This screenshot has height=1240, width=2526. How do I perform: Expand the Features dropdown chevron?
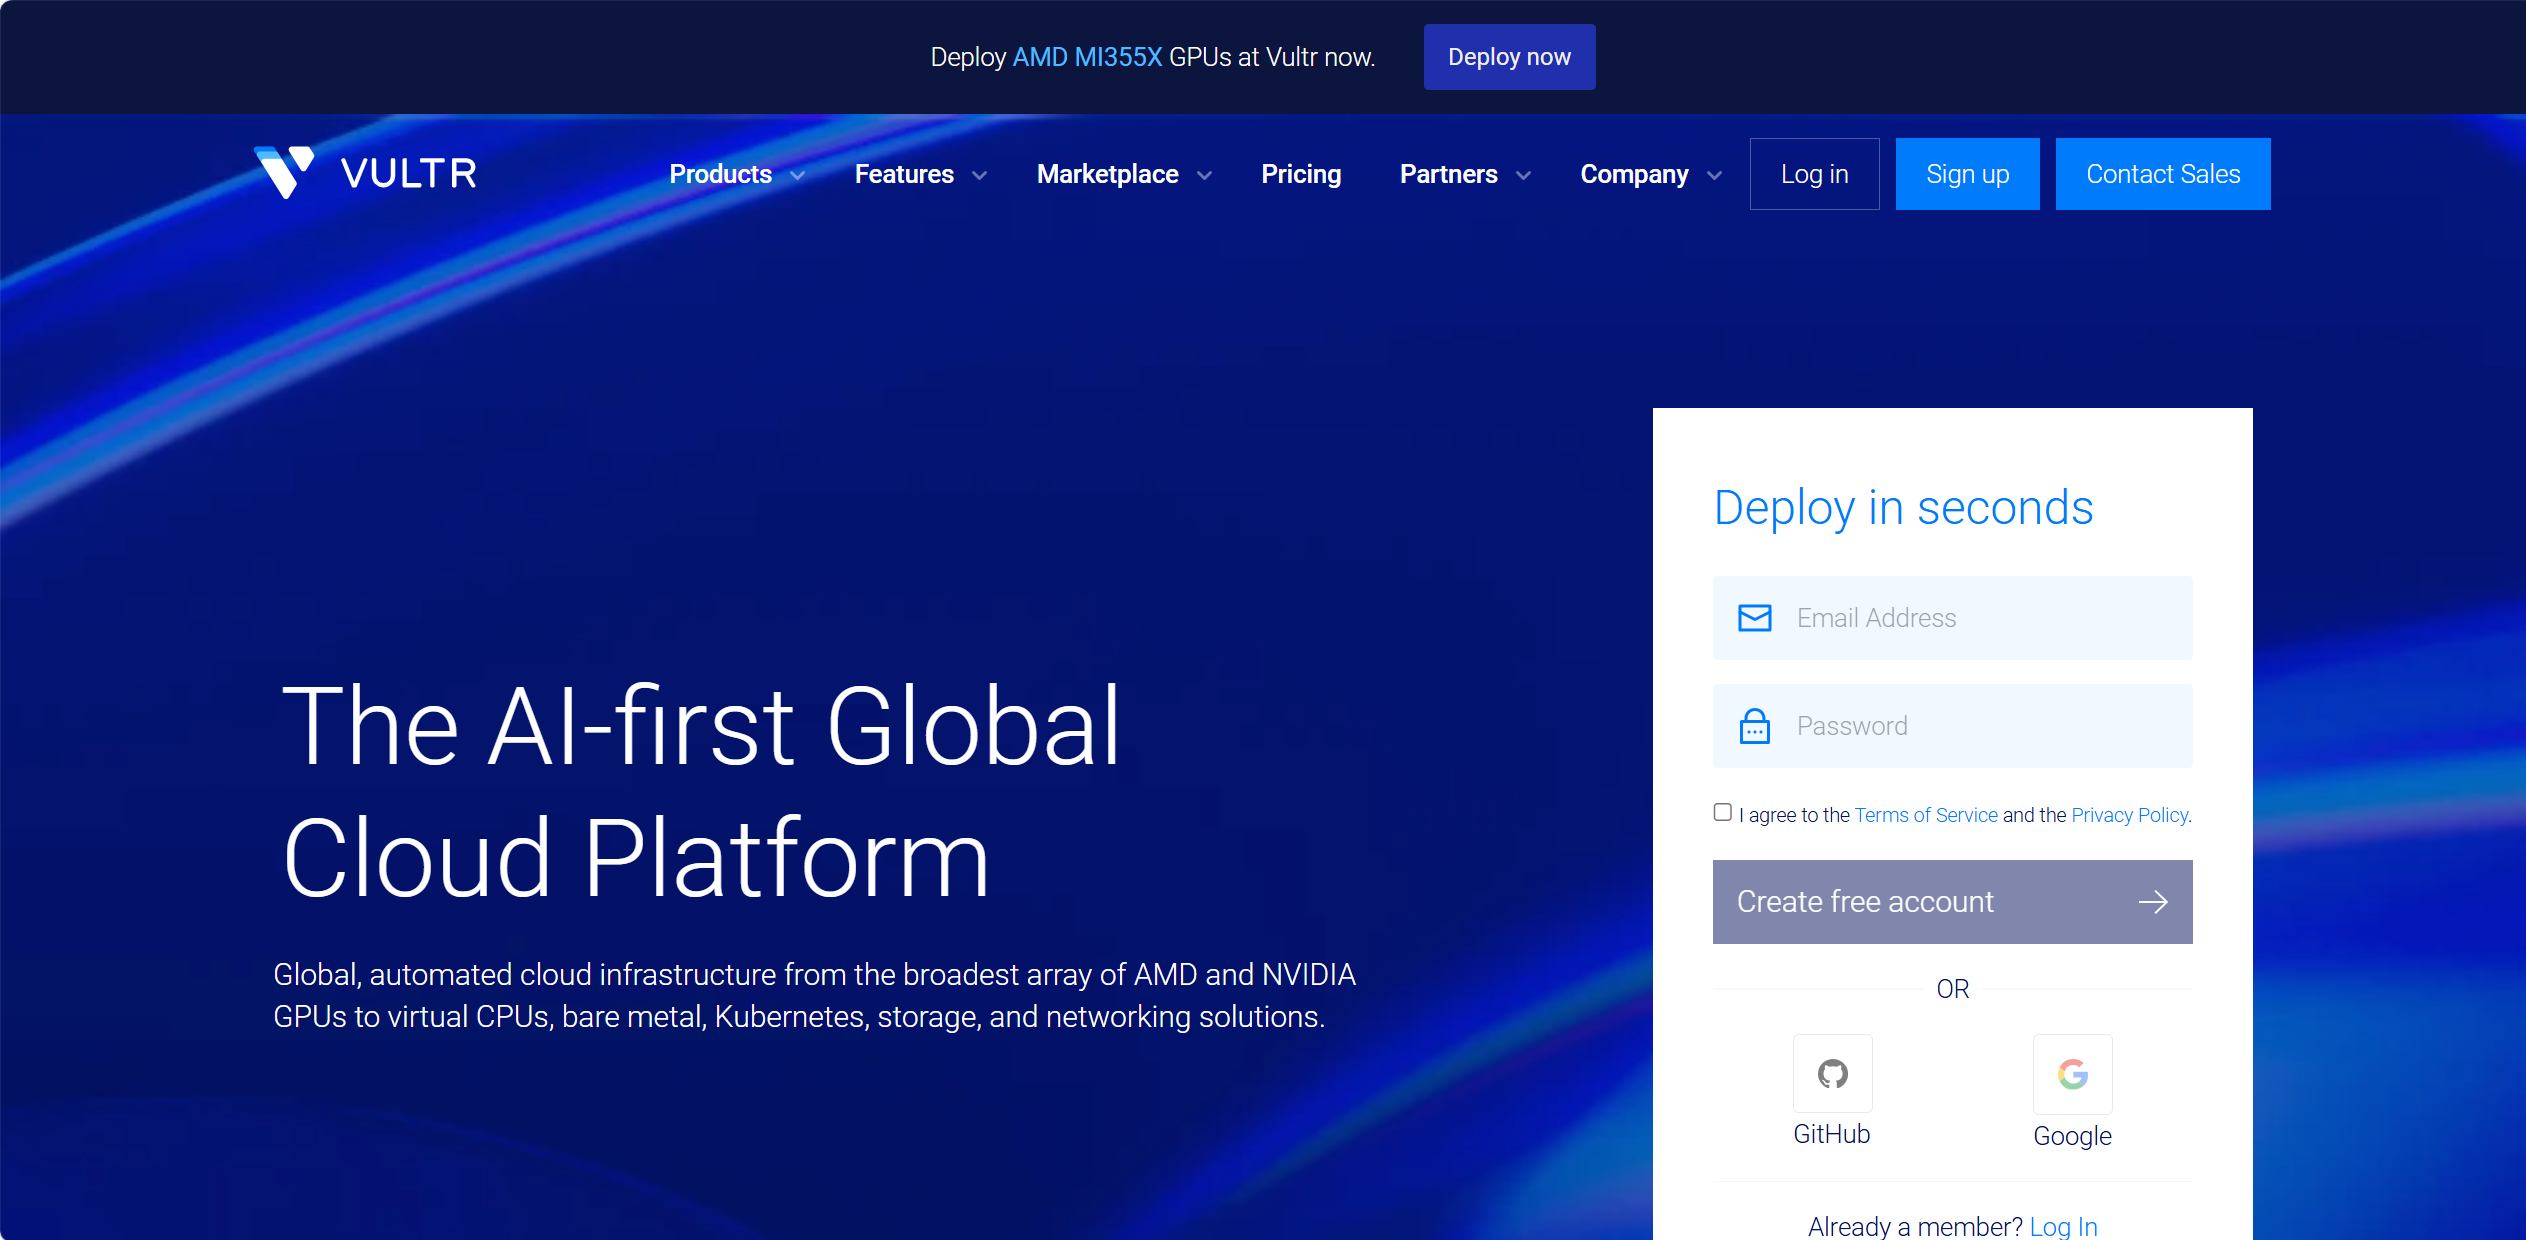pyautogui.click(x=979, y=176)
